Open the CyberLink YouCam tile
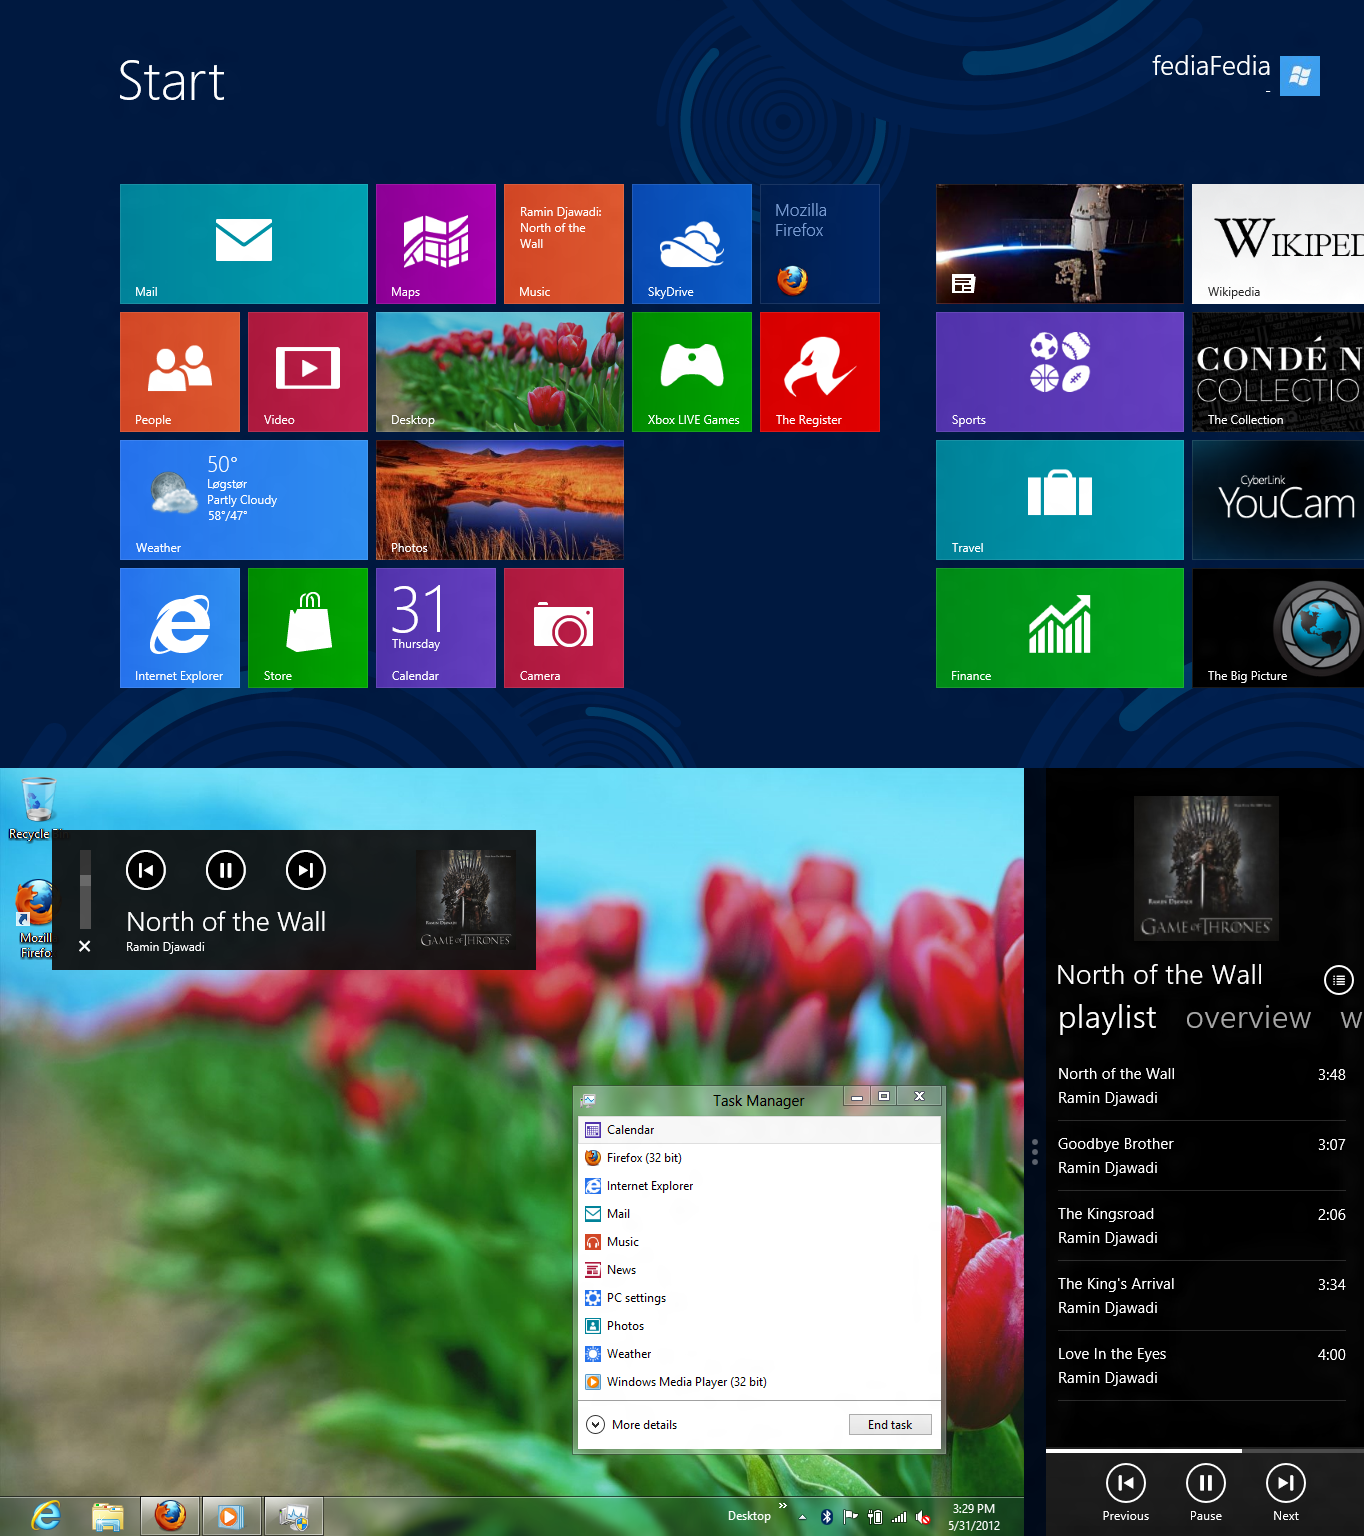 (1278, 500)
